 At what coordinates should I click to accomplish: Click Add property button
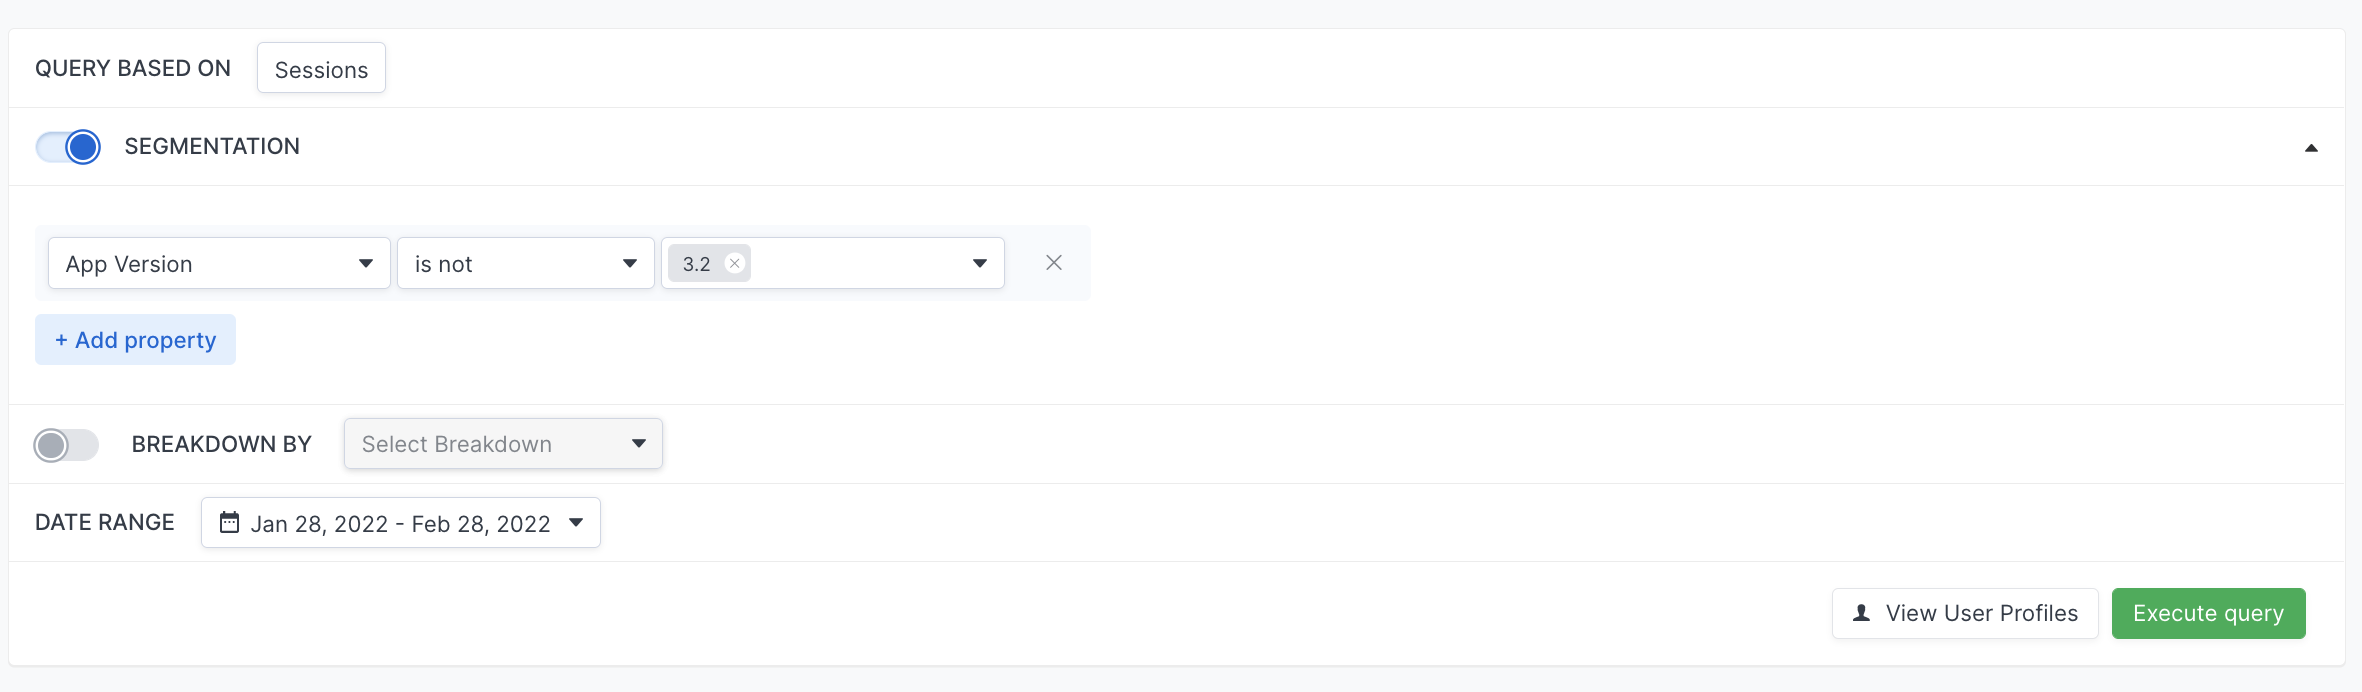[135, 339]
